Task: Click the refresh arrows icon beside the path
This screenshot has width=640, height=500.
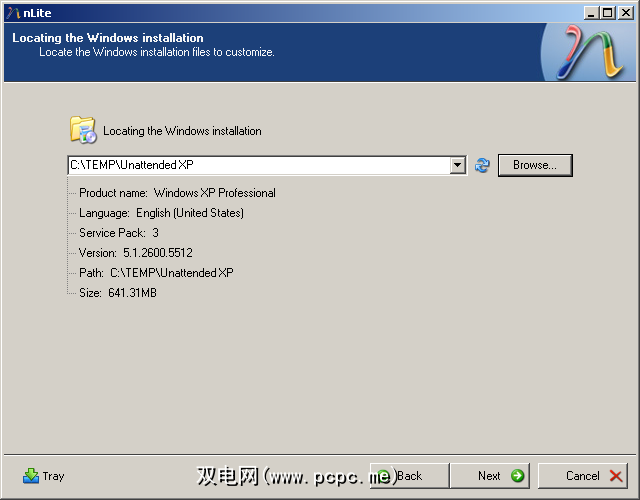Action: click(x=482, y=165)
